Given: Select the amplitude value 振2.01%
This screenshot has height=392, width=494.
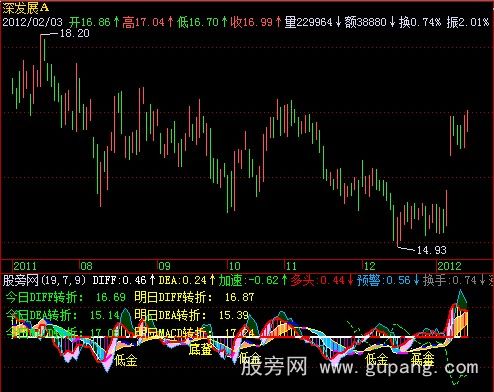Looking at the screenshot, I should 468,22.
